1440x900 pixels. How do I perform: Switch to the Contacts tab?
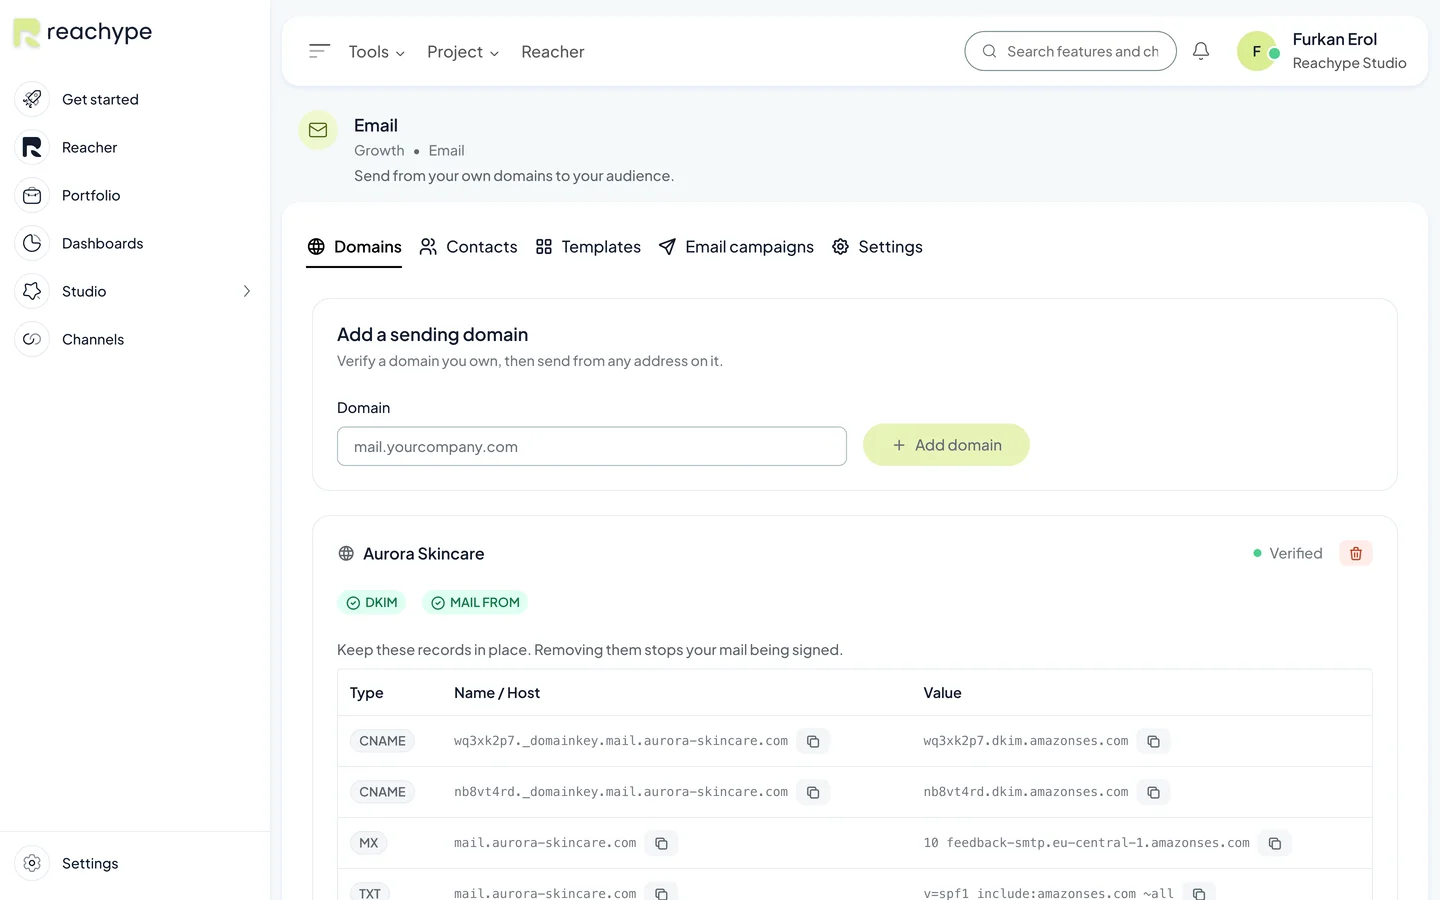point(468,247)
